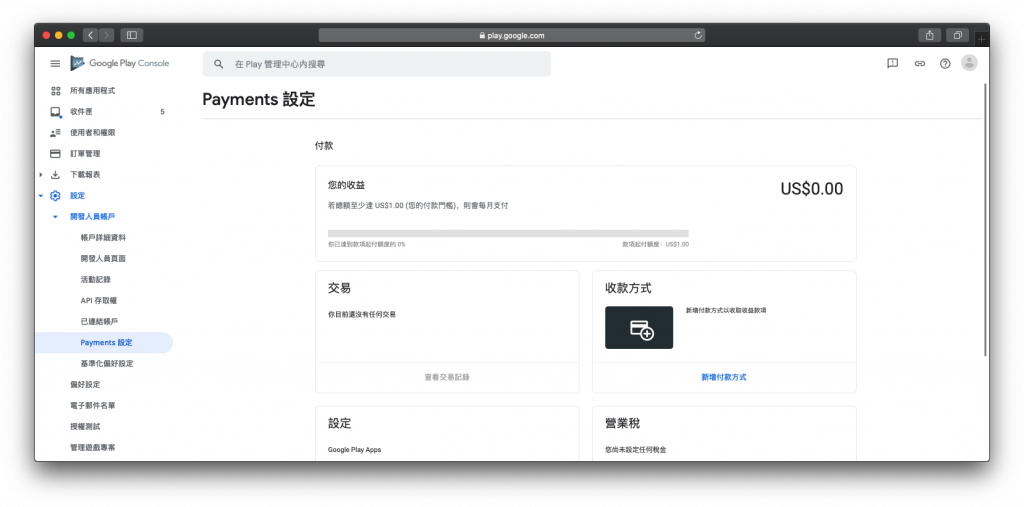Image resolution: width=1024 pixels, height=507 pixels.
Task: Click the search field 在 Play 管理中心內搜尋
Action: (376, 64)
